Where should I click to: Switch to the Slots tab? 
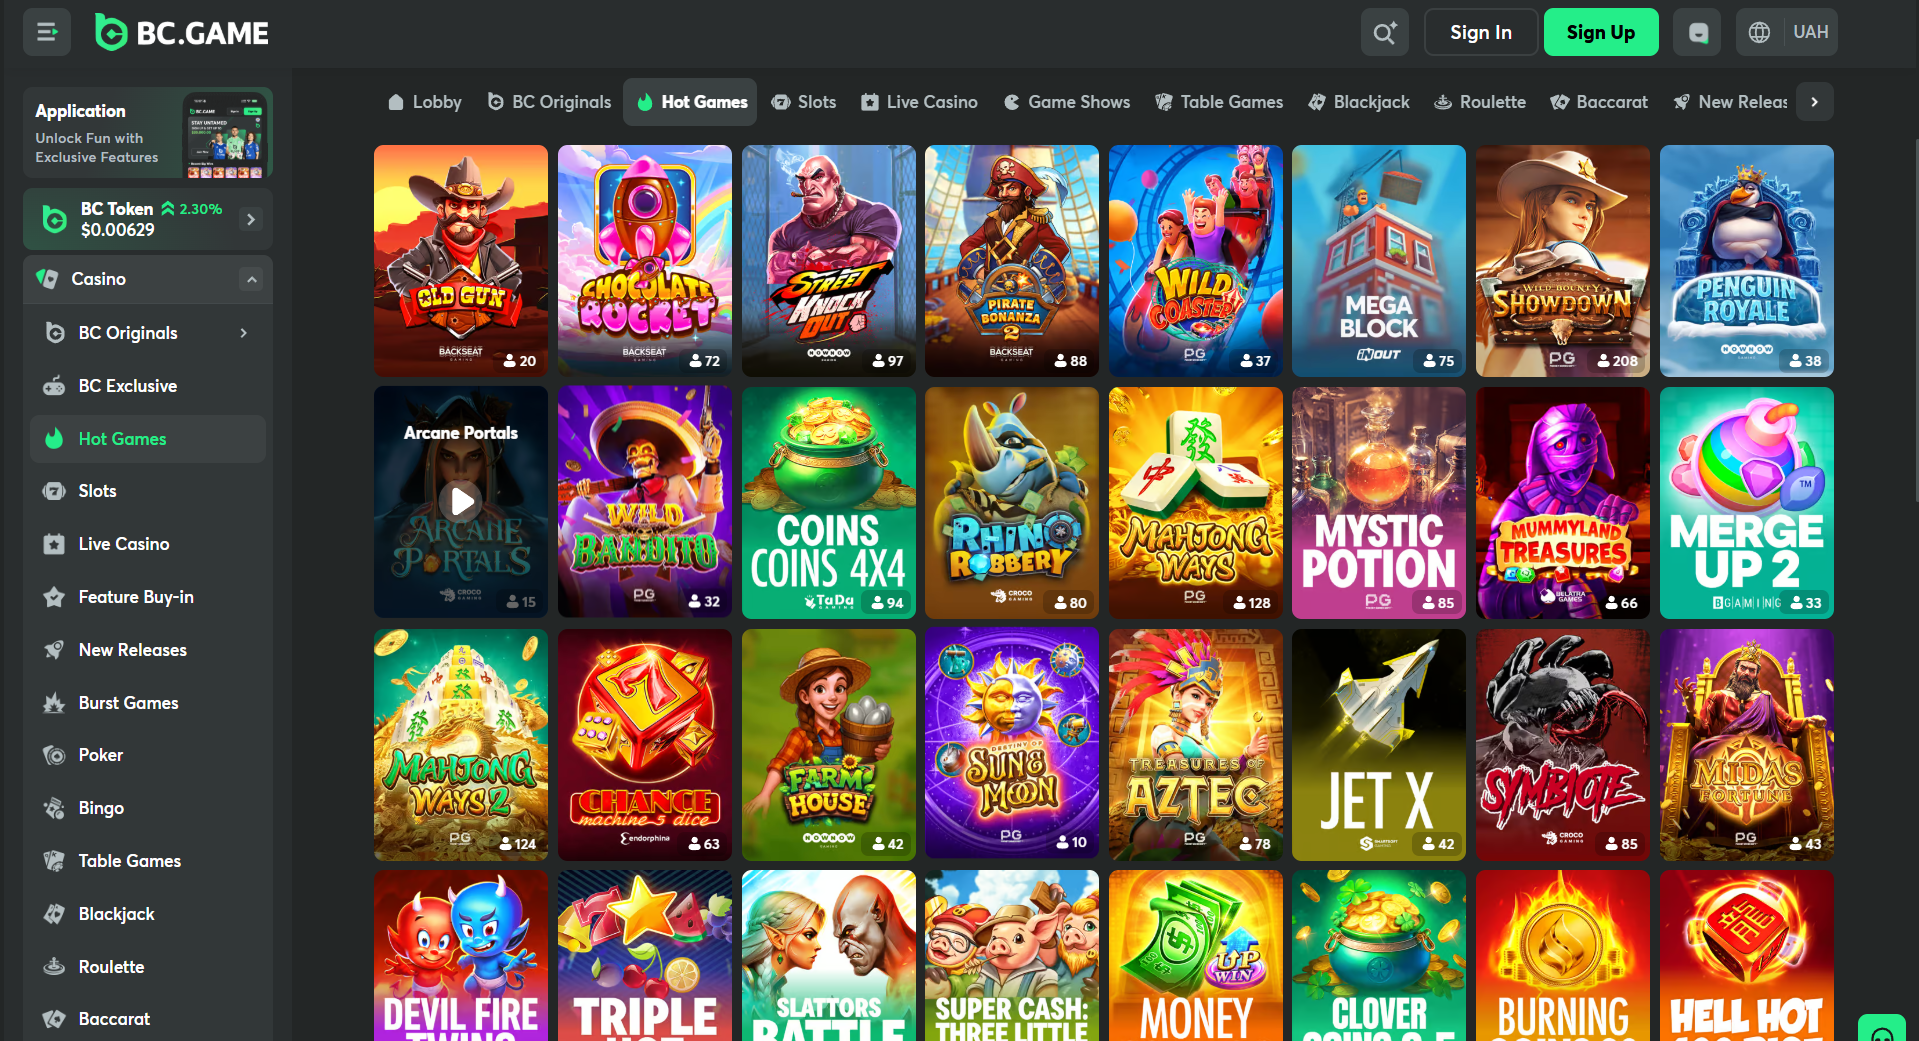(804, 102)
